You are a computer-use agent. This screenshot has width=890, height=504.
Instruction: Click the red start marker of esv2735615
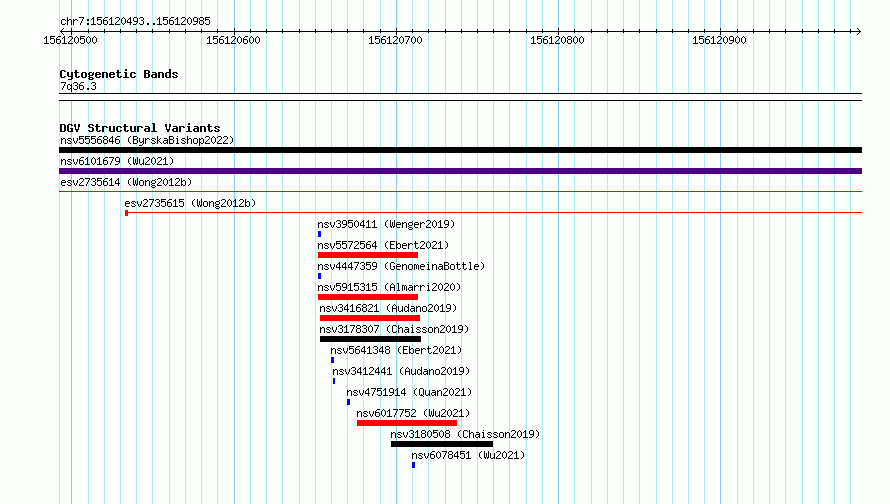pyautogui.click(x=127, y=213)
